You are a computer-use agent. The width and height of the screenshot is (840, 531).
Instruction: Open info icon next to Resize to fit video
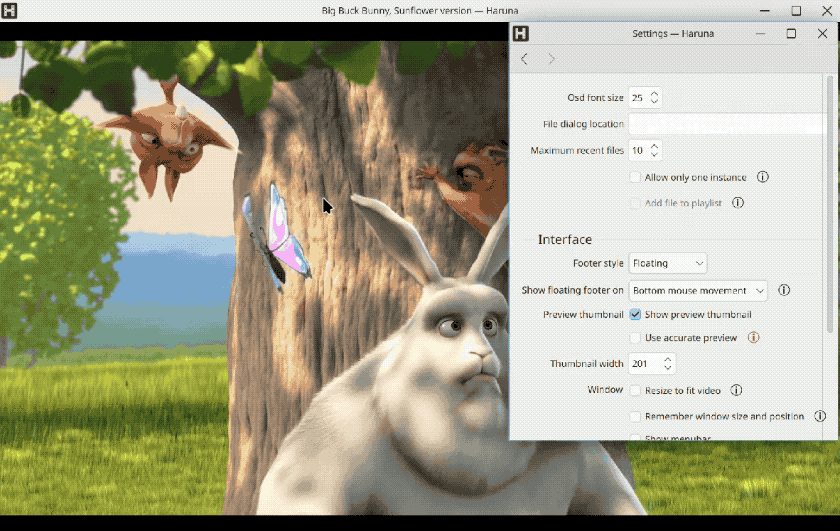click(737, 390)
